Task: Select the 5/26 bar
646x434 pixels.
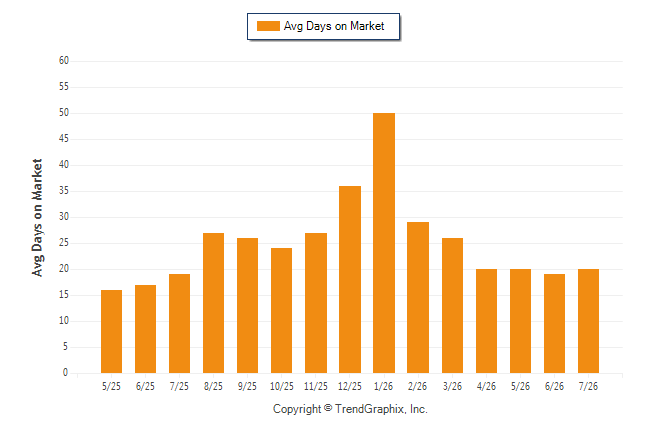Action: click(x=520, y=321)
